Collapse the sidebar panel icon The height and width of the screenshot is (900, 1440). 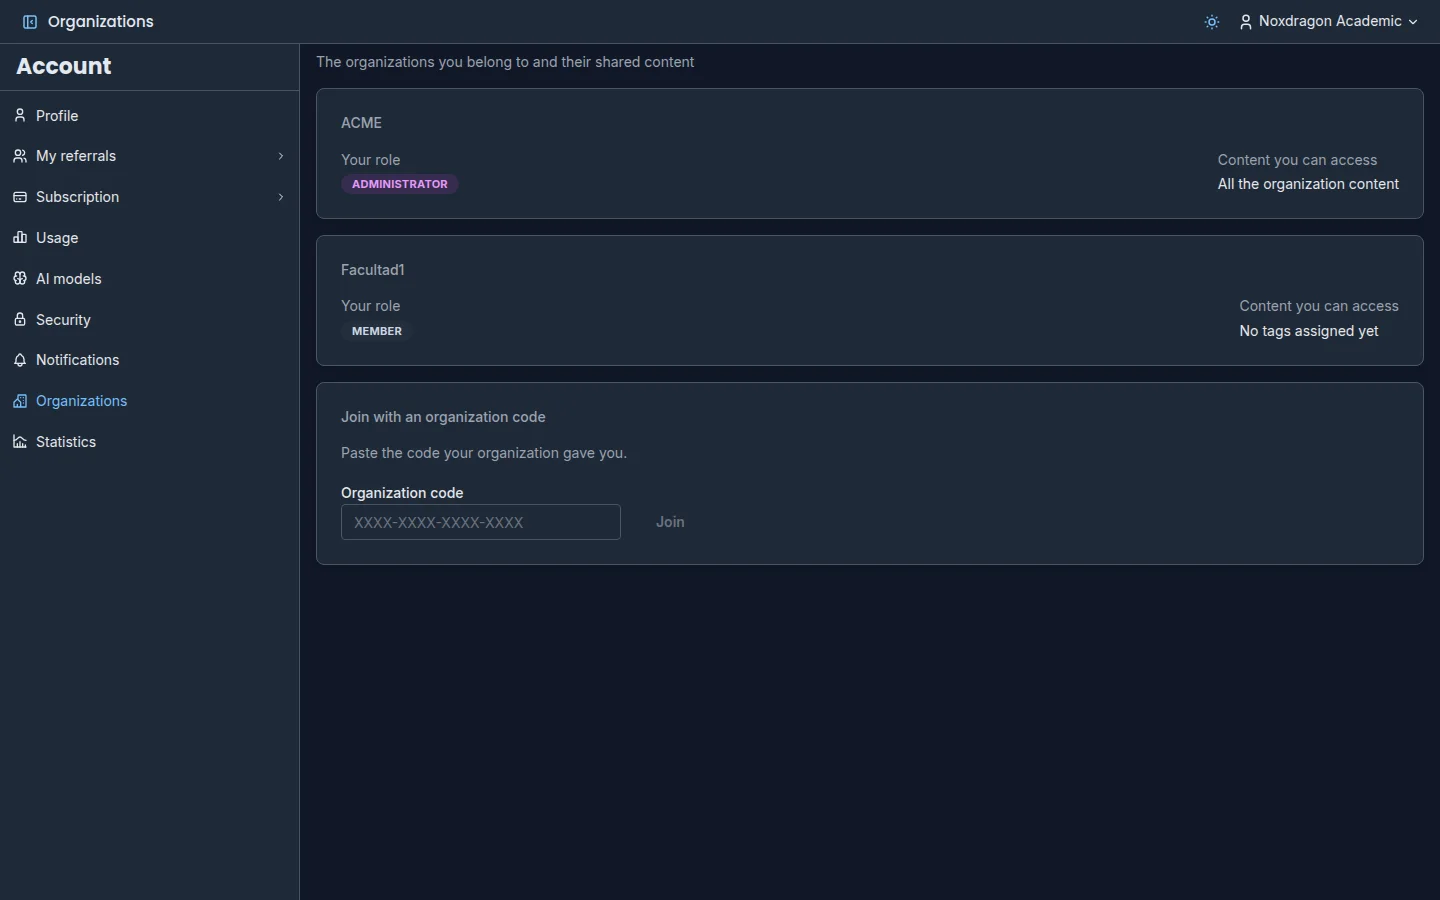(30, 22)
